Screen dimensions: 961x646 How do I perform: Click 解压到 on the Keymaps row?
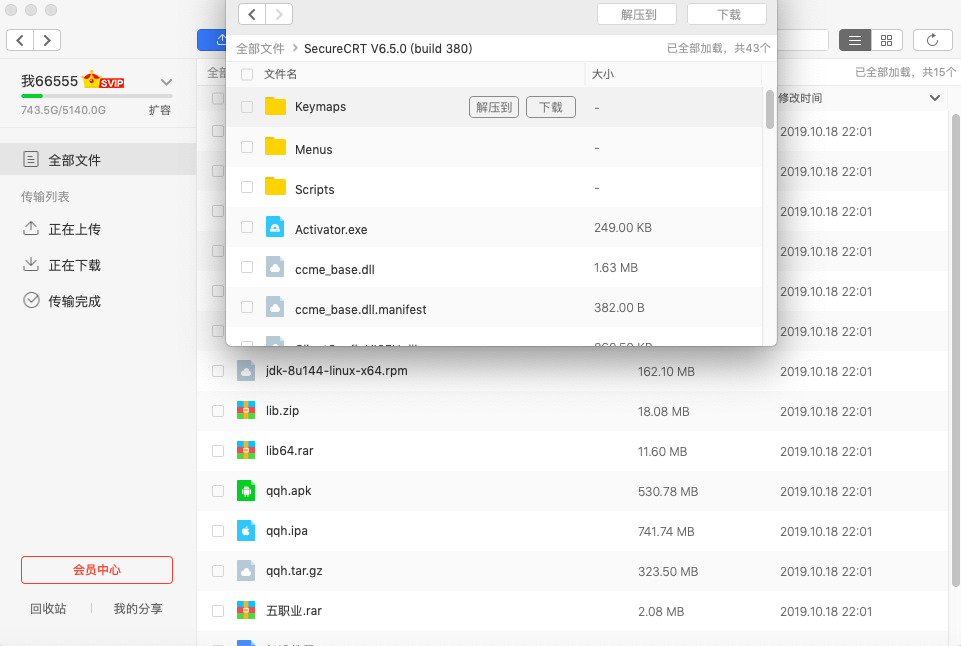494,107
